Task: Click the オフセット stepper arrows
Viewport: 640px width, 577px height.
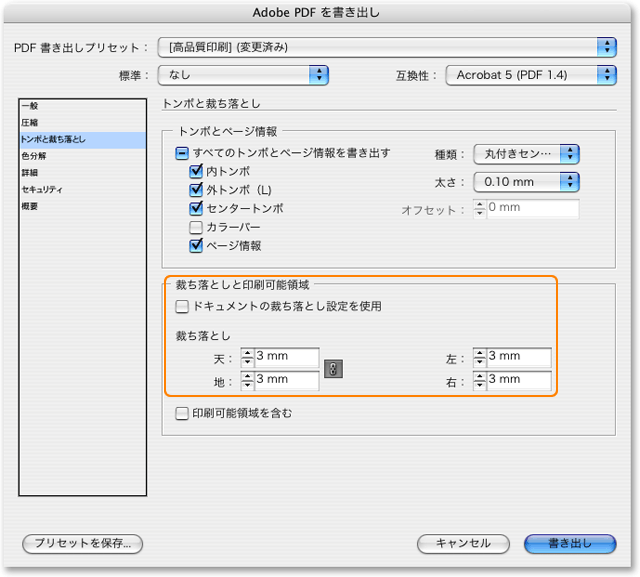Action: (x=479, y=209)
